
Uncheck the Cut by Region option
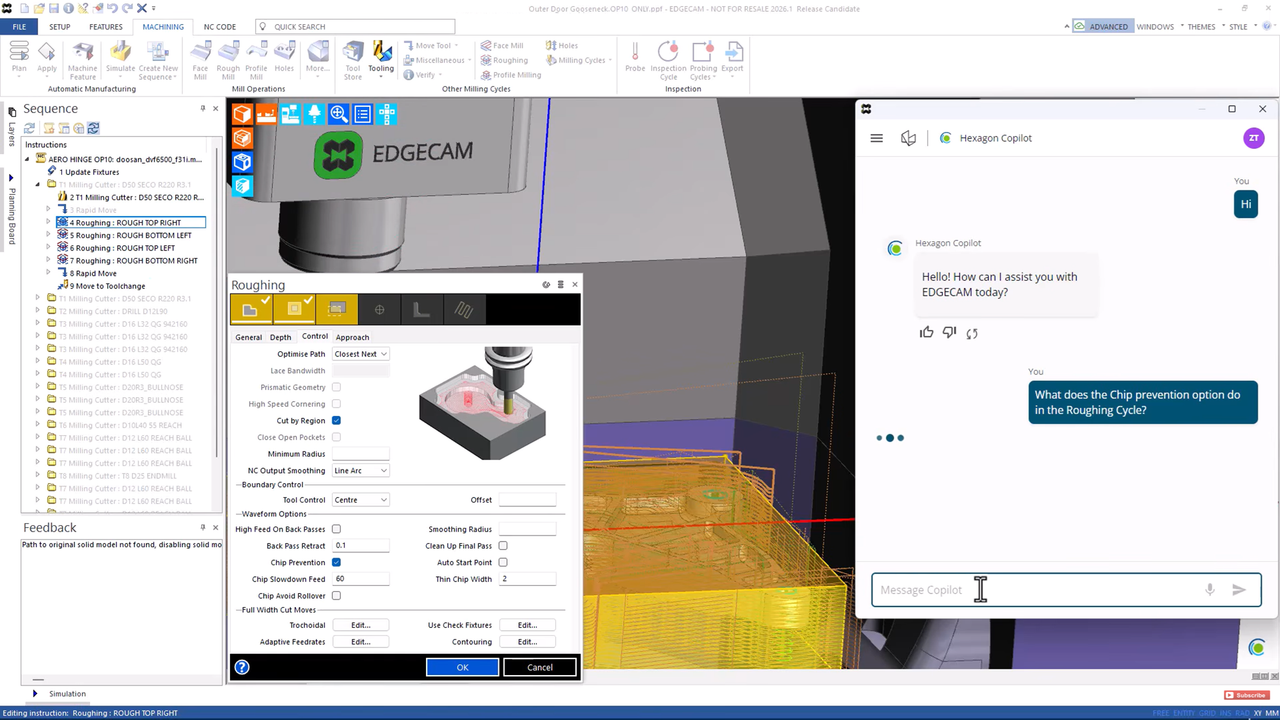(x=336, y=421)
